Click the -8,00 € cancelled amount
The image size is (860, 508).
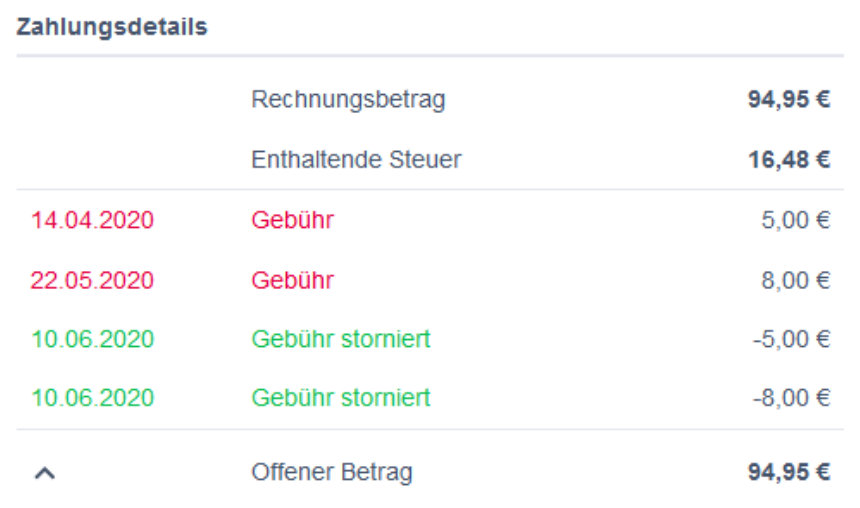(792, 399)
